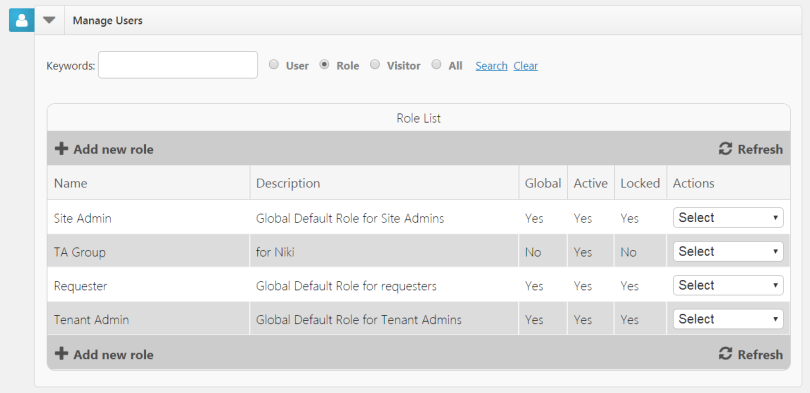This screenshot has height=393, width=810.
Task: Click 'Global Default Role for Site Admins' description
Action: tap(350, 218)
